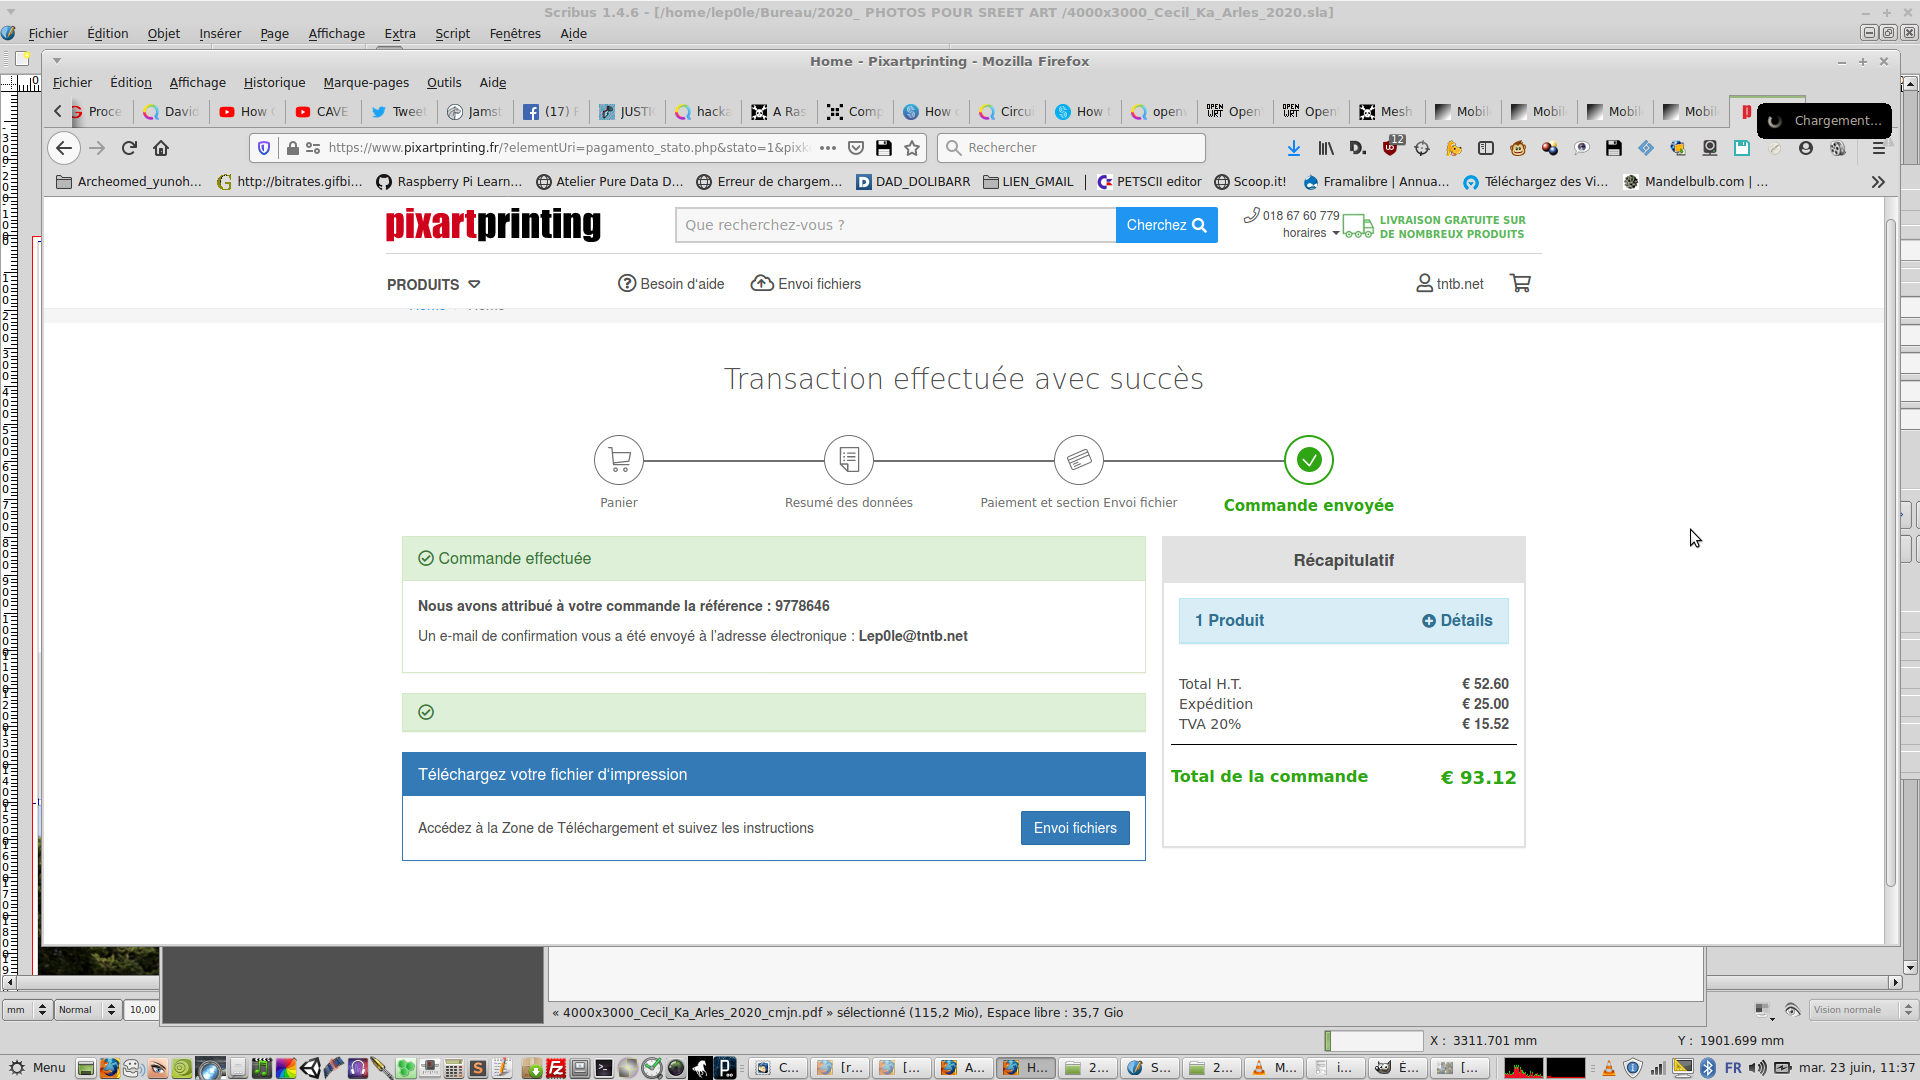Click the Panier step cart circle
This screenshot has height=1080, width=1920.
pyautogui.click(x=618, y=460)
